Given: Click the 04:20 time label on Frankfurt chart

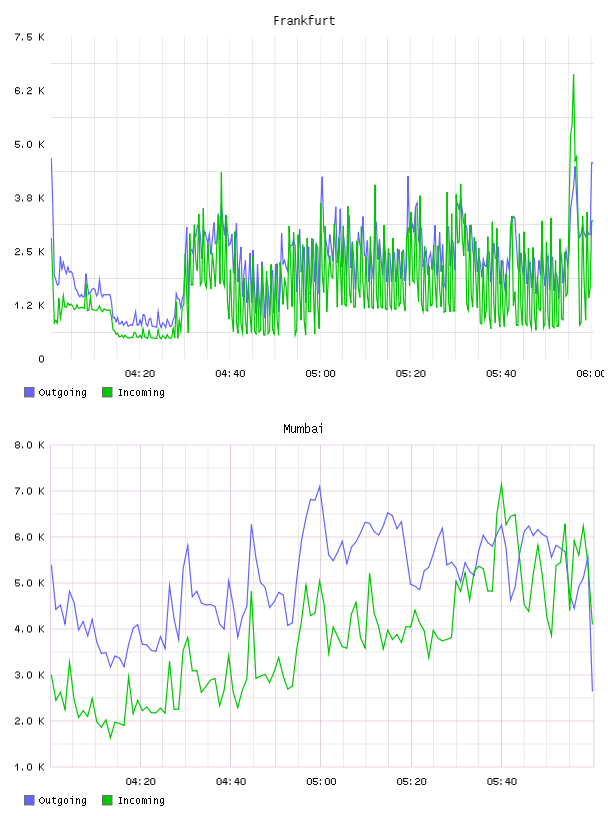Looking at the screenshot, I should point(140,374).
